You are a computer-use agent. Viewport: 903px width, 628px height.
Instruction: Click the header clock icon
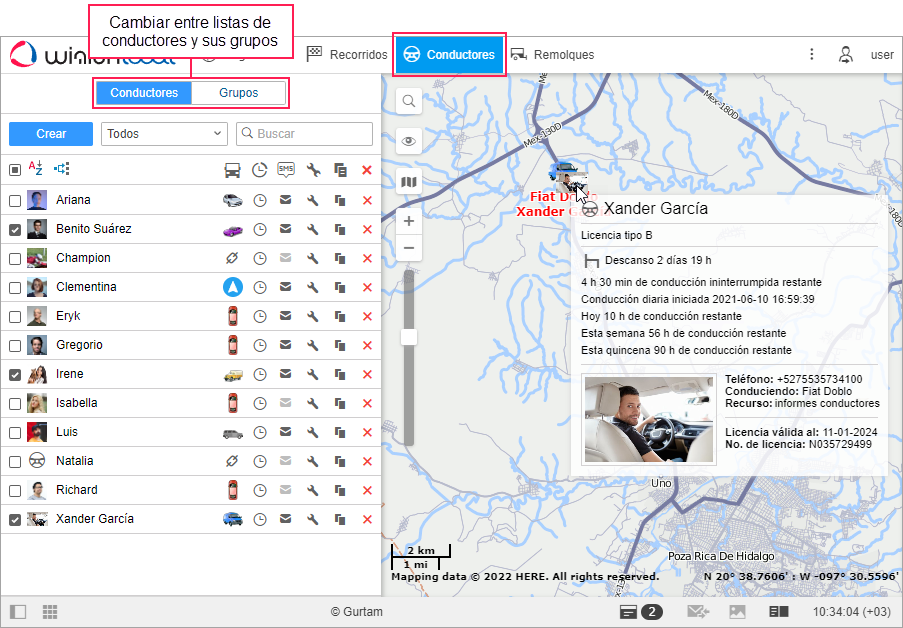[260, 170]
